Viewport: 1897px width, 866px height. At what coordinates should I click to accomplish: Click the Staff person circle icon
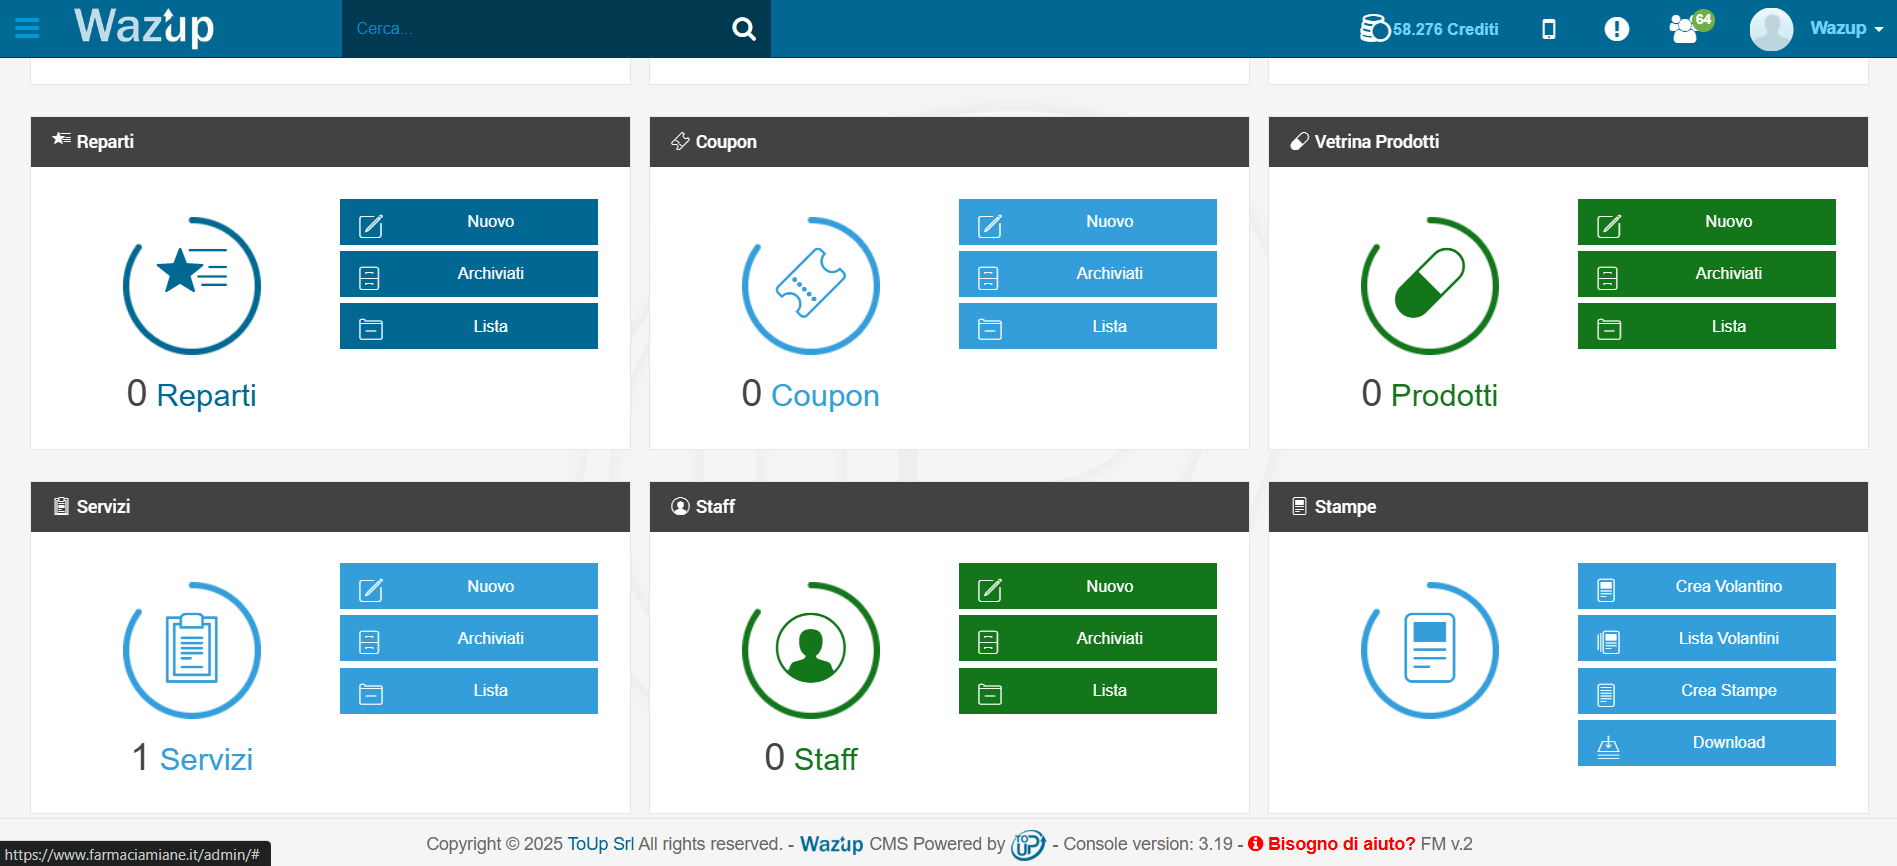[810, 649]
